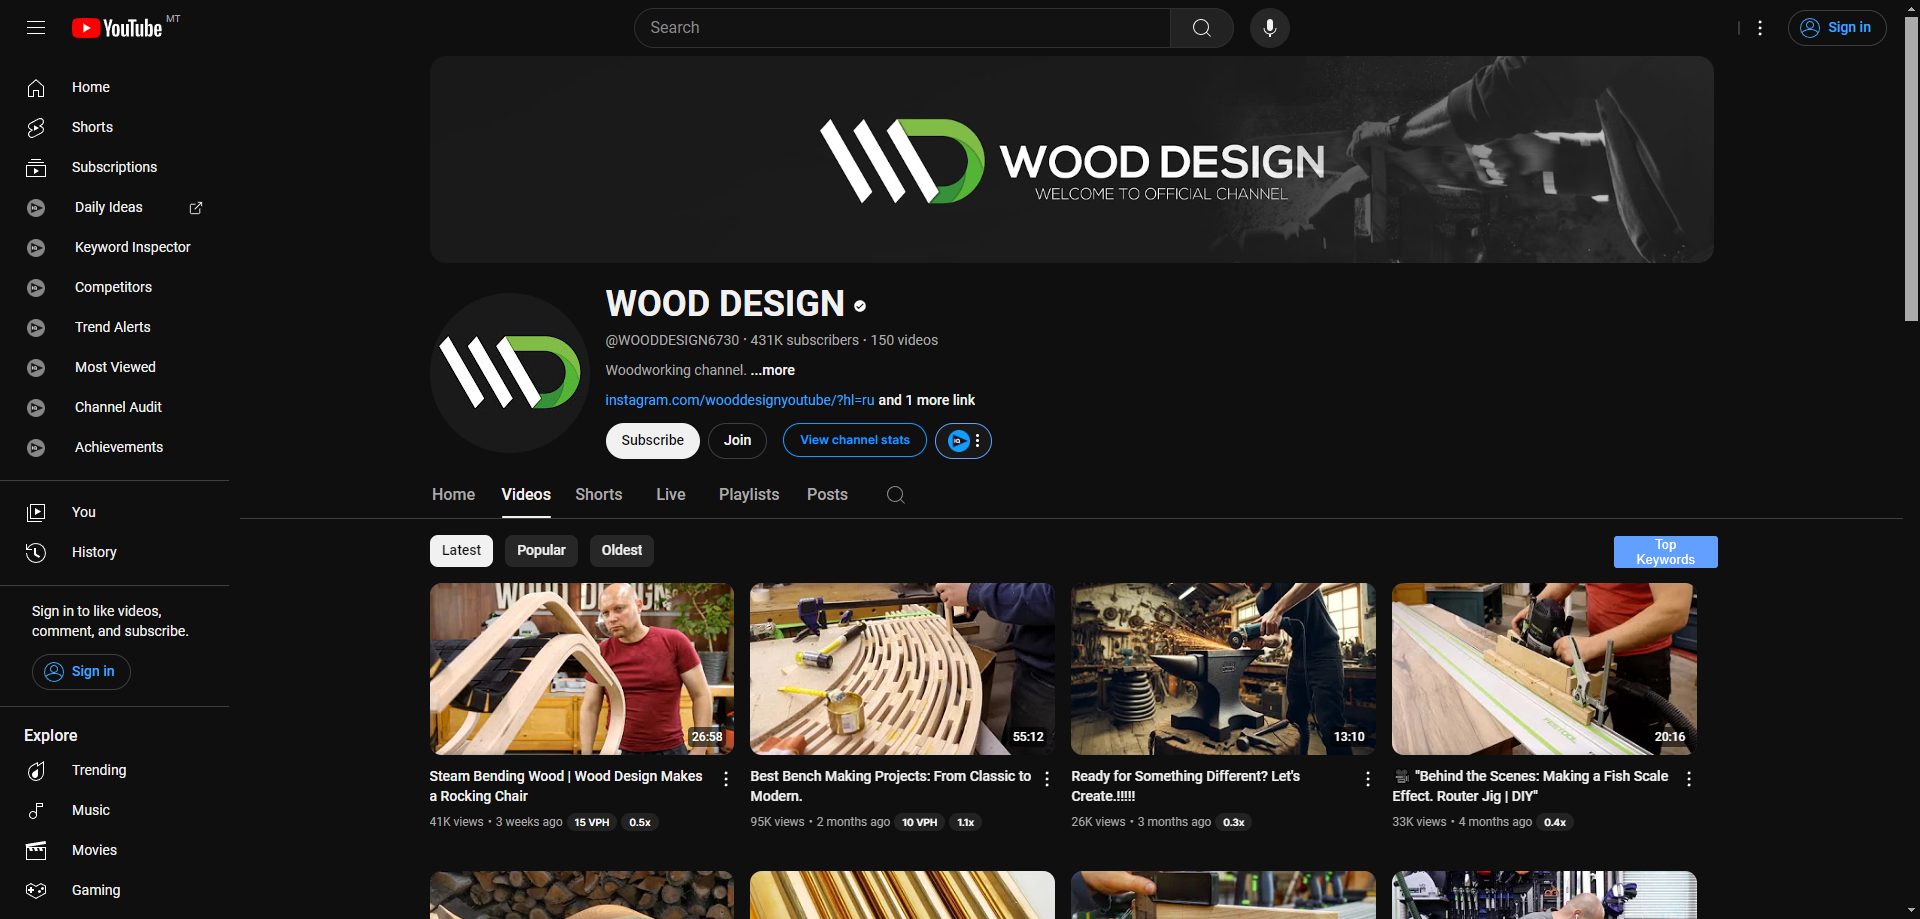Open the 20:16 router jig video thumbnail

1544,669
